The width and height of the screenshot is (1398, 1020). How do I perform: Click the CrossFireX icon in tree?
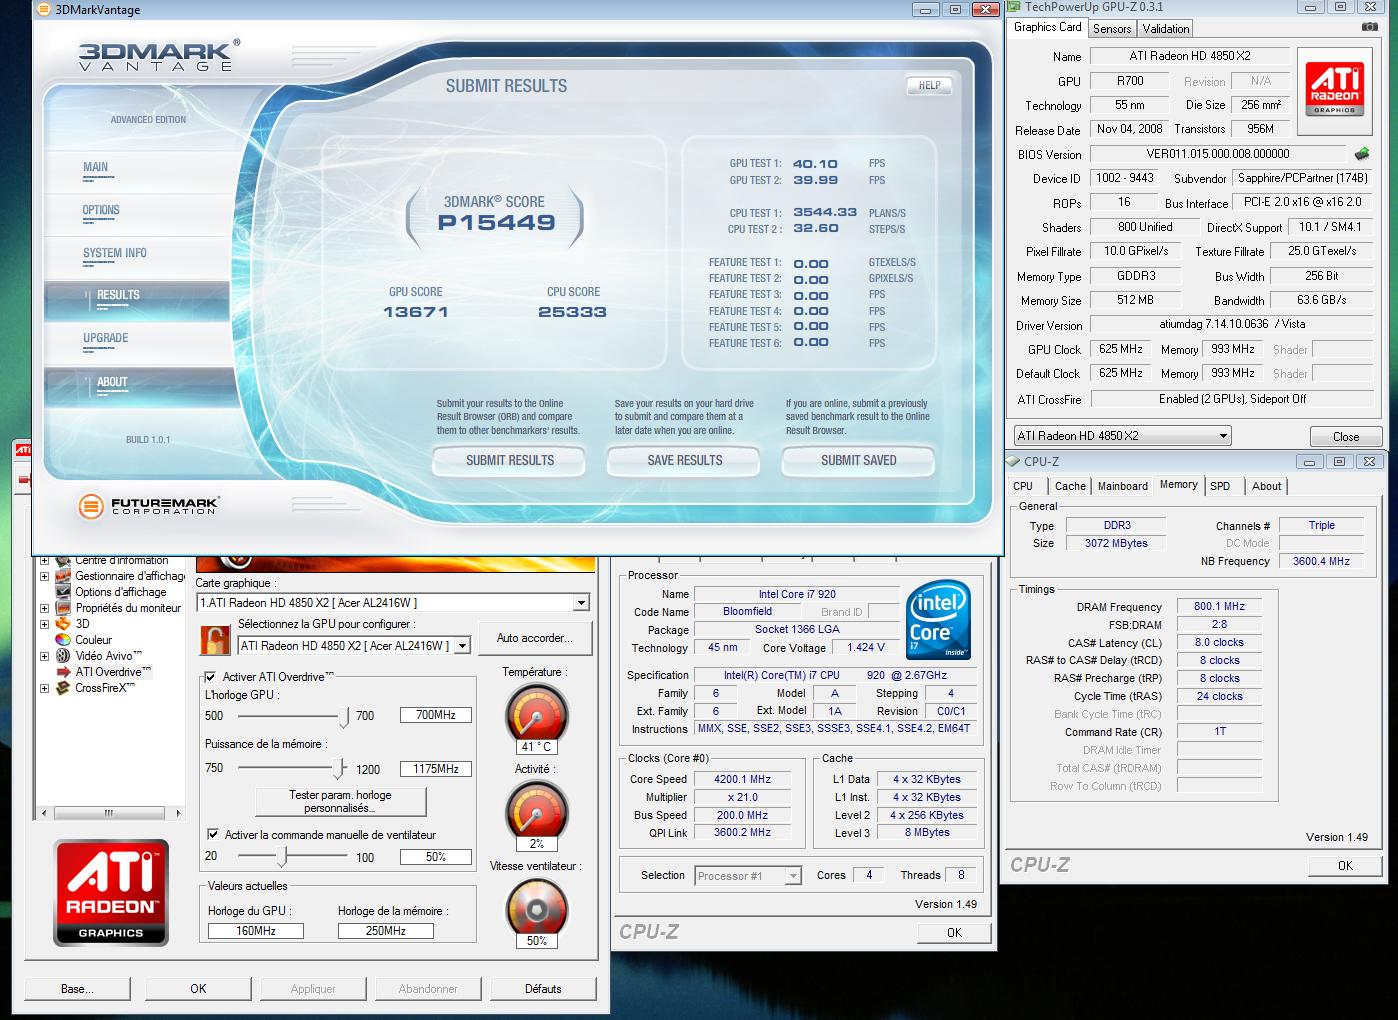click(x=63, y=688)
